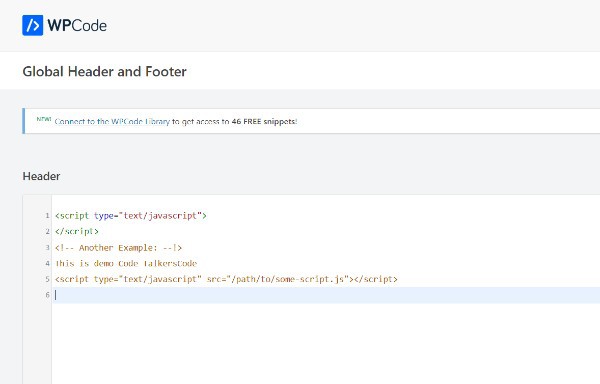Viewport: 600px width, 384px height.
Task: Click the closing script tag on line 2
Action: (77, 231)
